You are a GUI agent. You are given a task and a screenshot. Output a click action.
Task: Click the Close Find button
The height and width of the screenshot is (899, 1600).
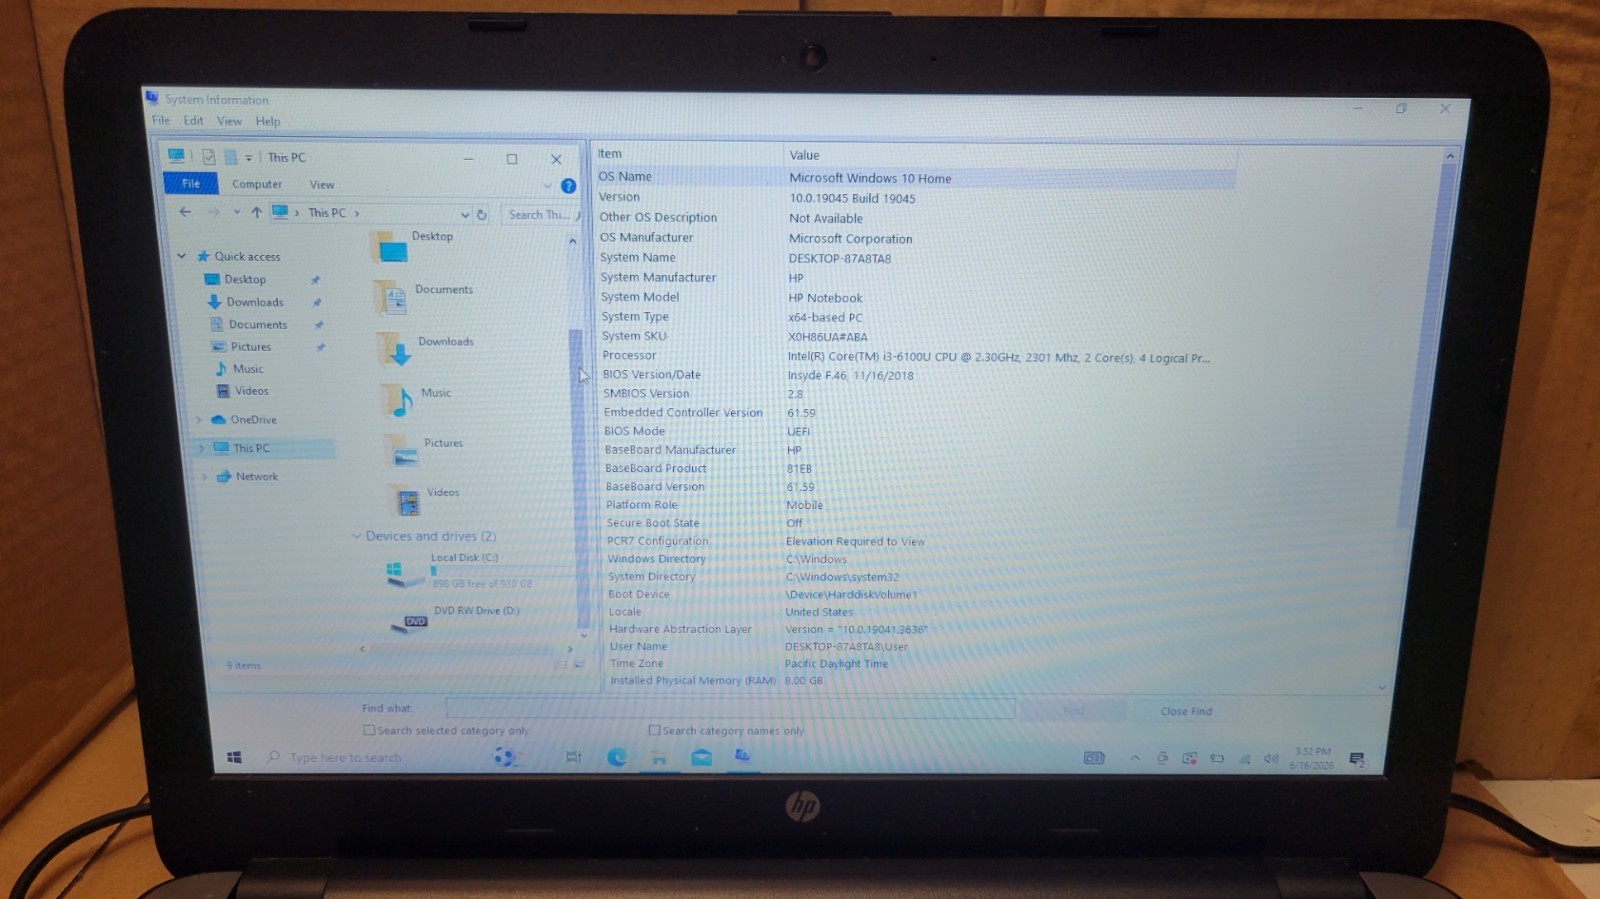1186,711
